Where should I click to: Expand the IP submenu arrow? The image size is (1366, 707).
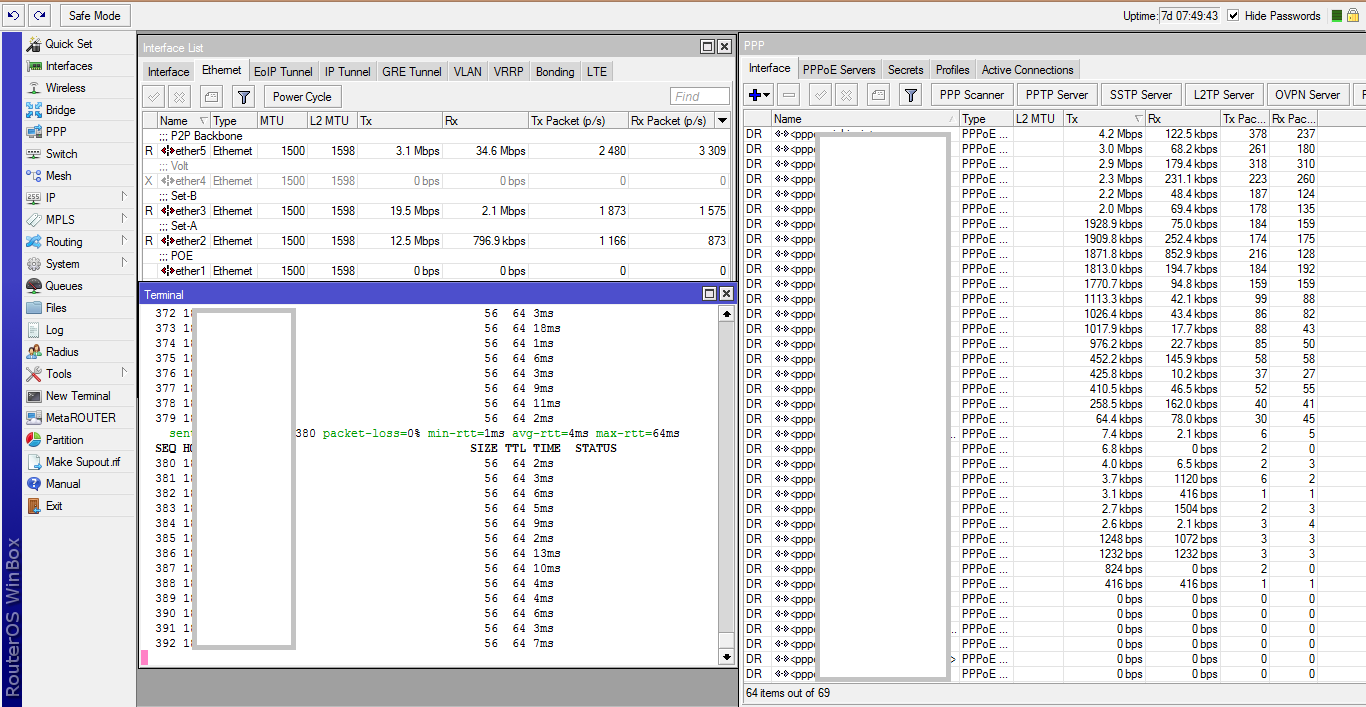tap(124, 197)
